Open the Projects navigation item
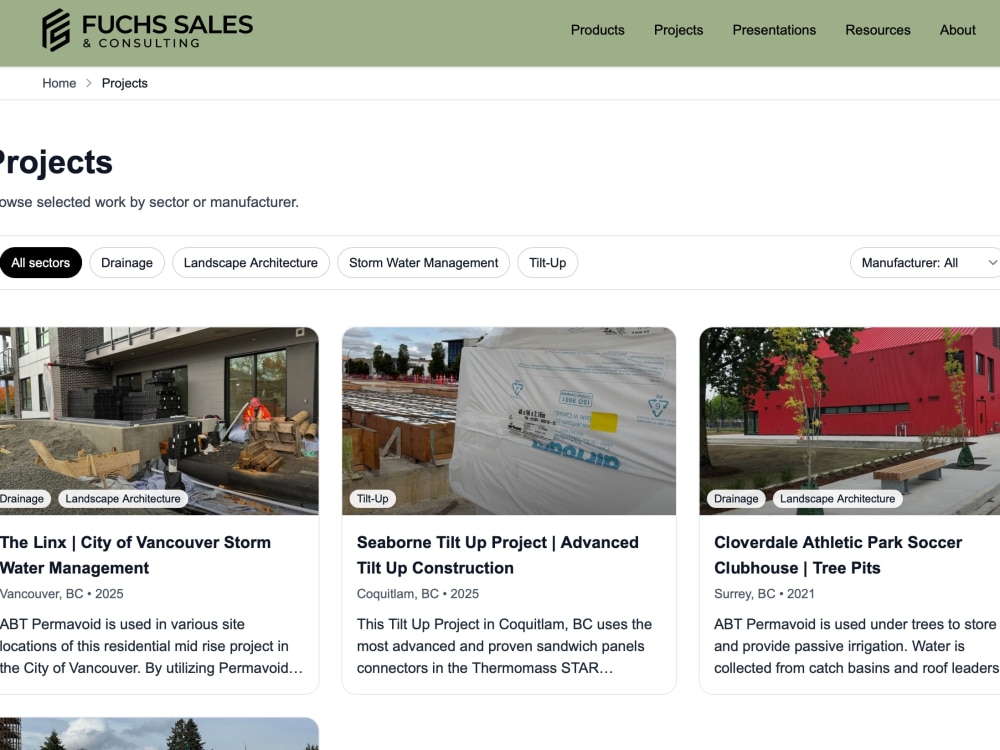 pyautogui.click(x=678, y=30)
